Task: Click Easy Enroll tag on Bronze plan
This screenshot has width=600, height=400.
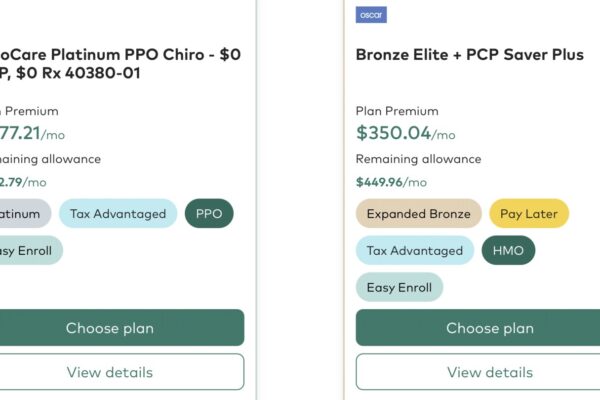Action: click(399, 287)
